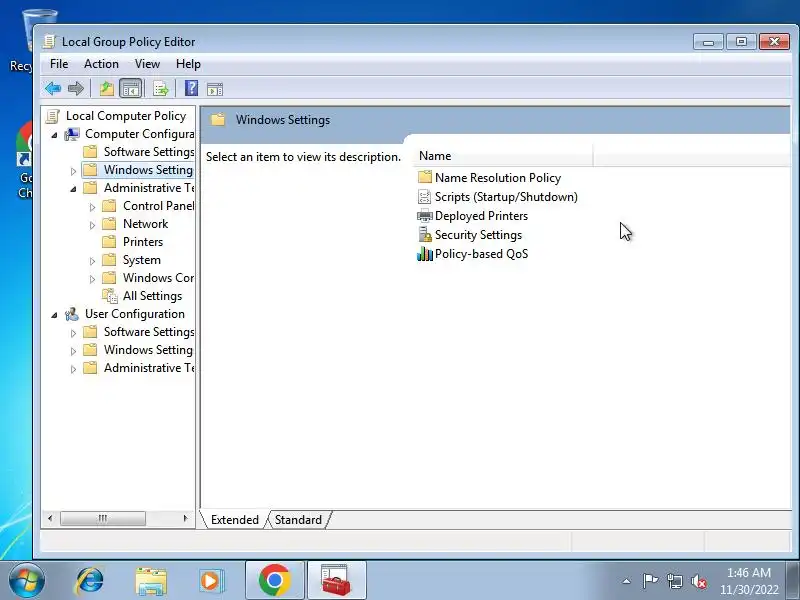Switch to the Standard tab
The height and width of the screenshot is (600, 800).
tap(298, 520)
